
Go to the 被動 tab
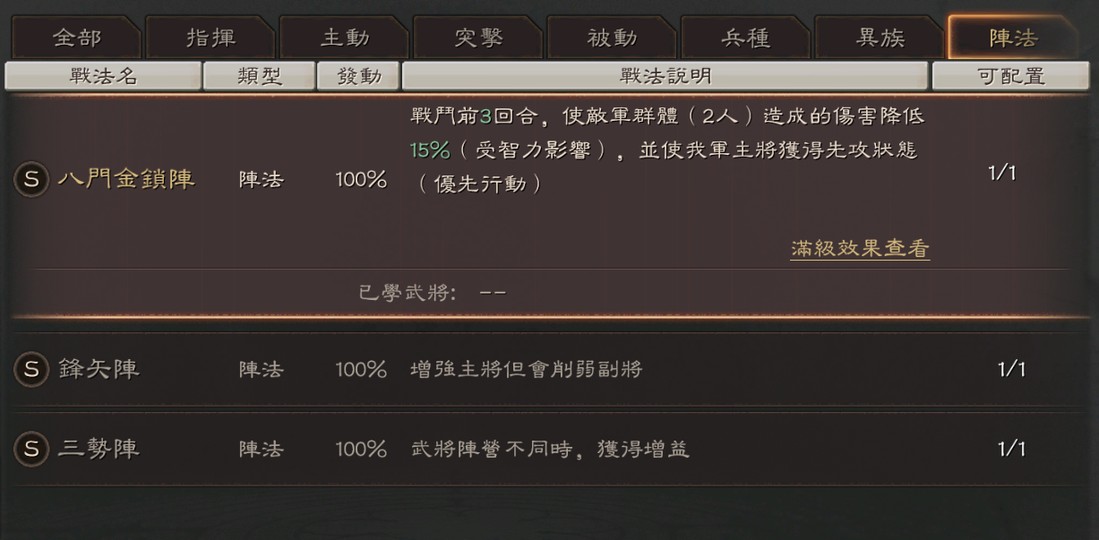pos(612,38)
